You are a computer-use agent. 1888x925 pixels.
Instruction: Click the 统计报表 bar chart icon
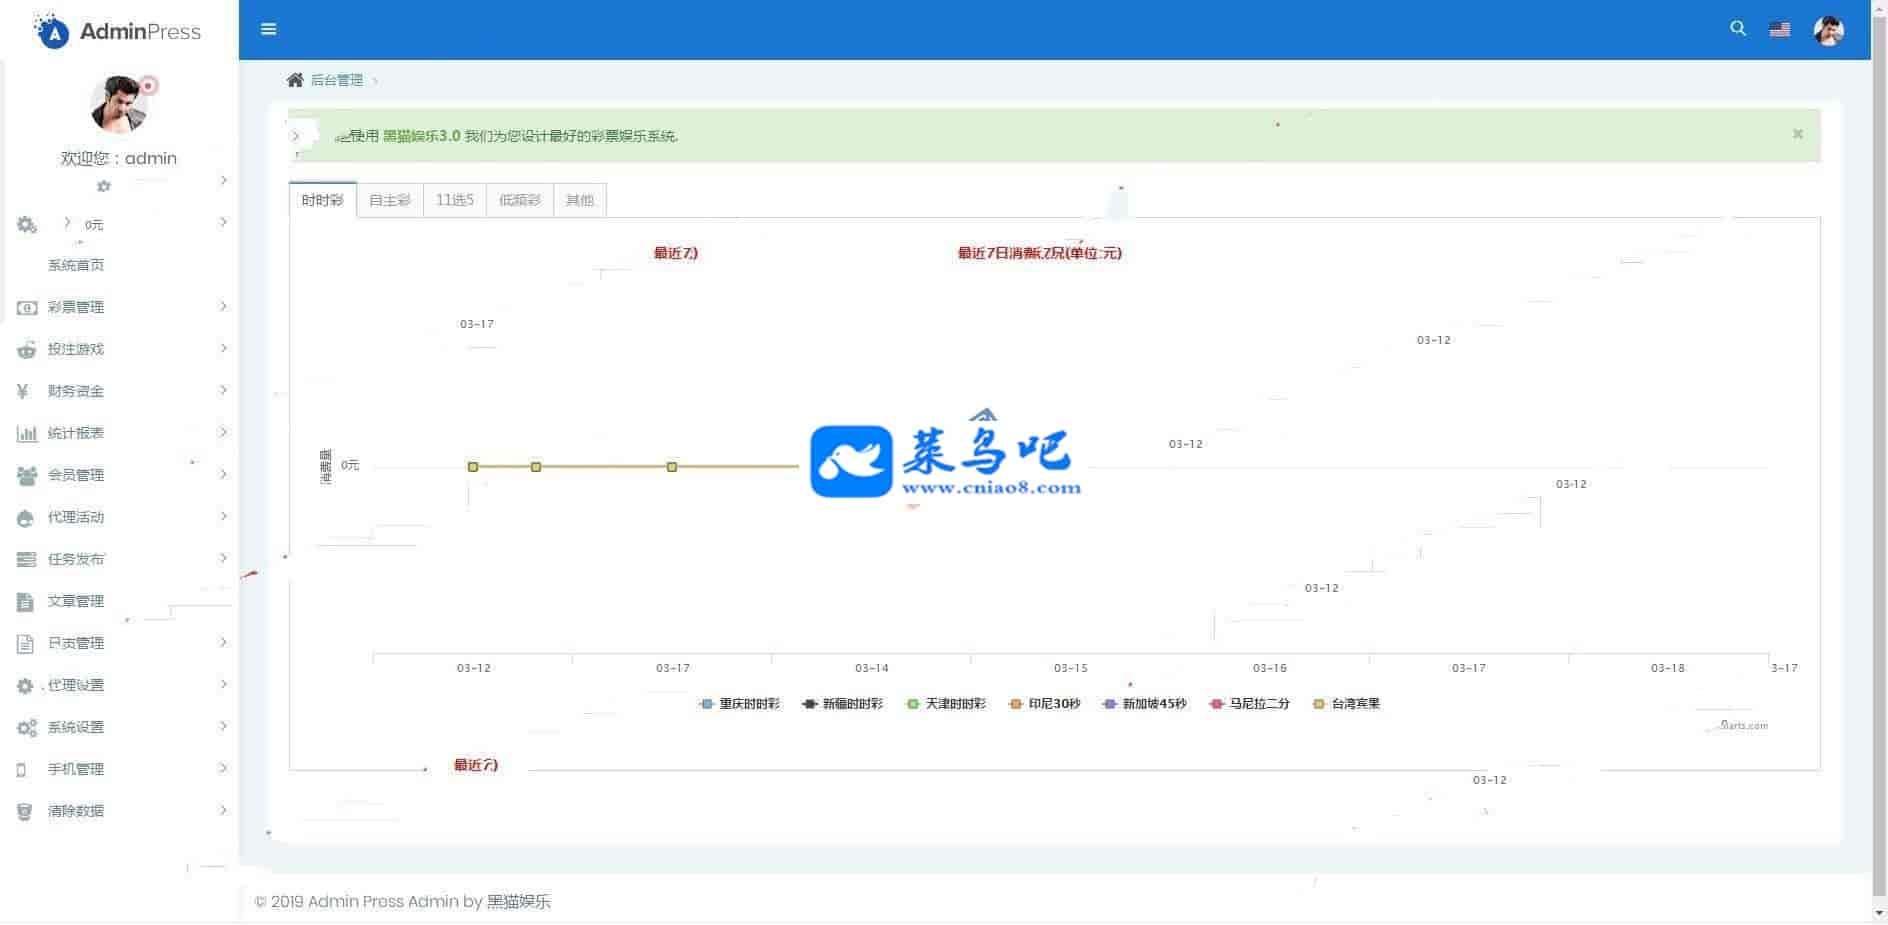(x=27, y=433)
